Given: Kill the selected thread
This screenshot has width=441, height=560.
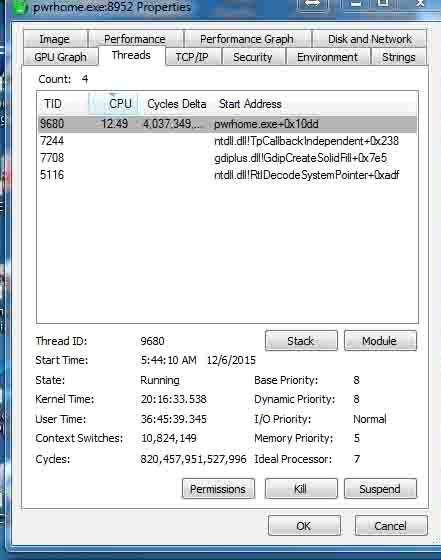Looking at the screenshot, I should (301, 489).
